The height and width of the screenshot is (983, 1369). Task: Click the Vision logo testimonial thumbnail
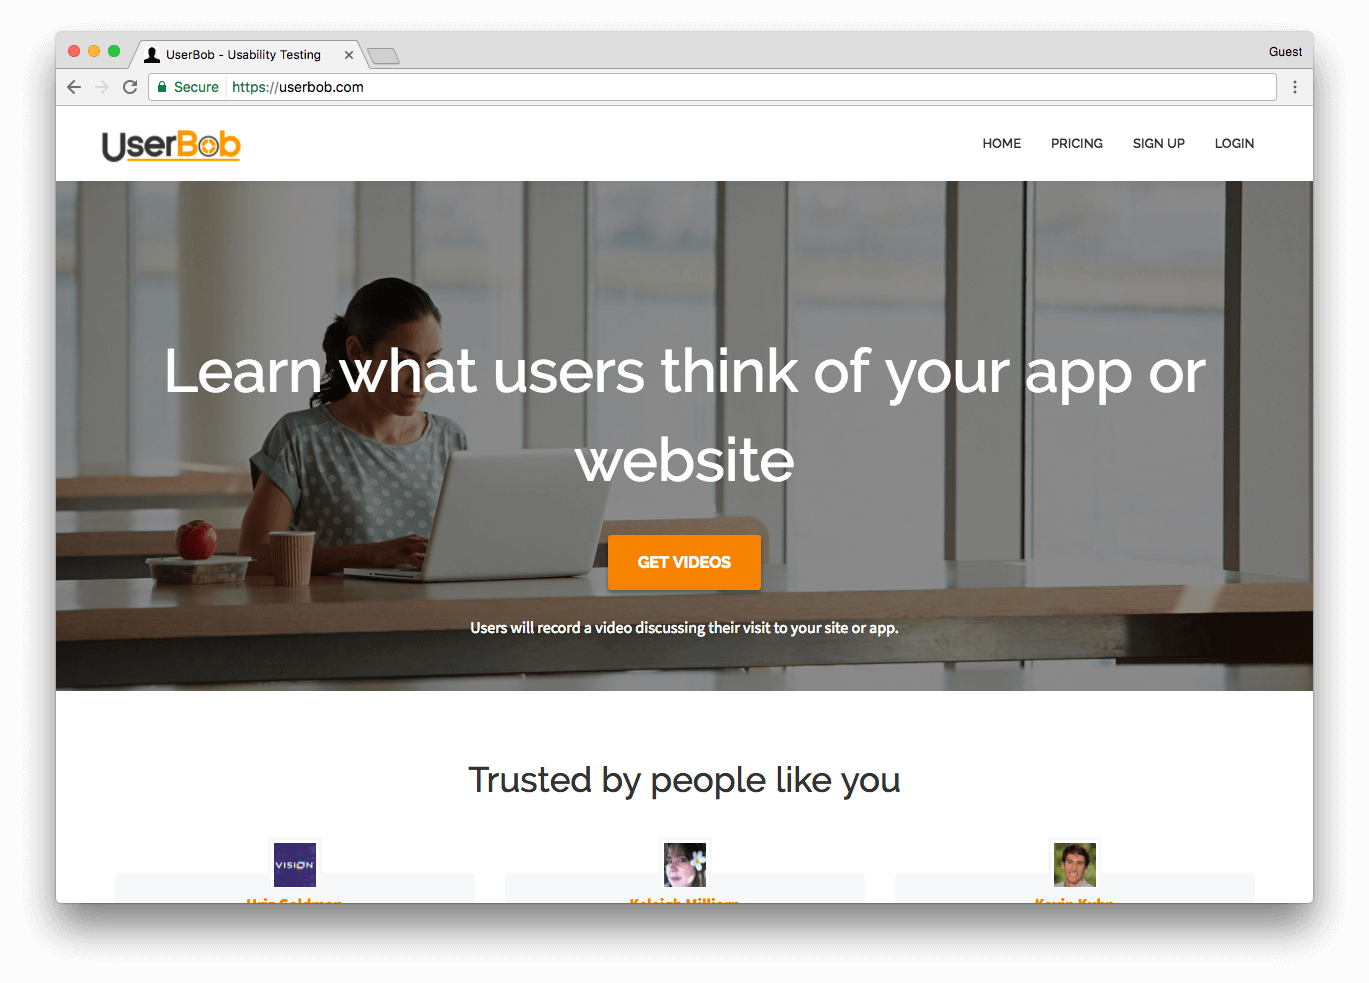tap(295, 865)
